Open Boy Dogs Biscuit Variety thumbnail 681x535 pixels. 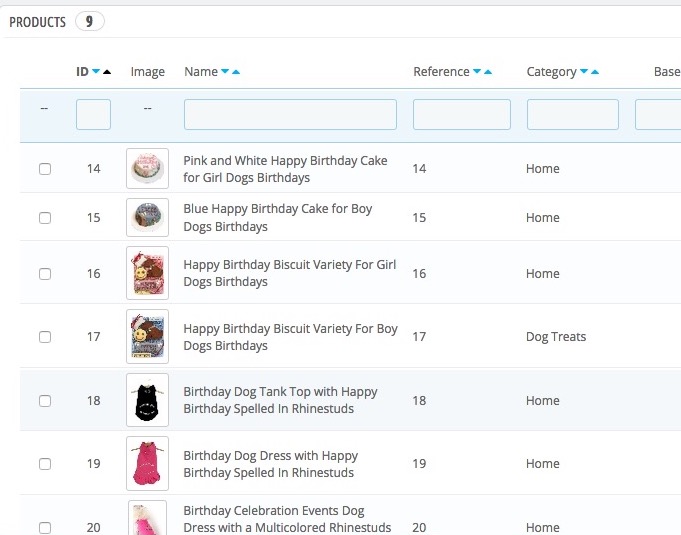[x=147, y=337]
